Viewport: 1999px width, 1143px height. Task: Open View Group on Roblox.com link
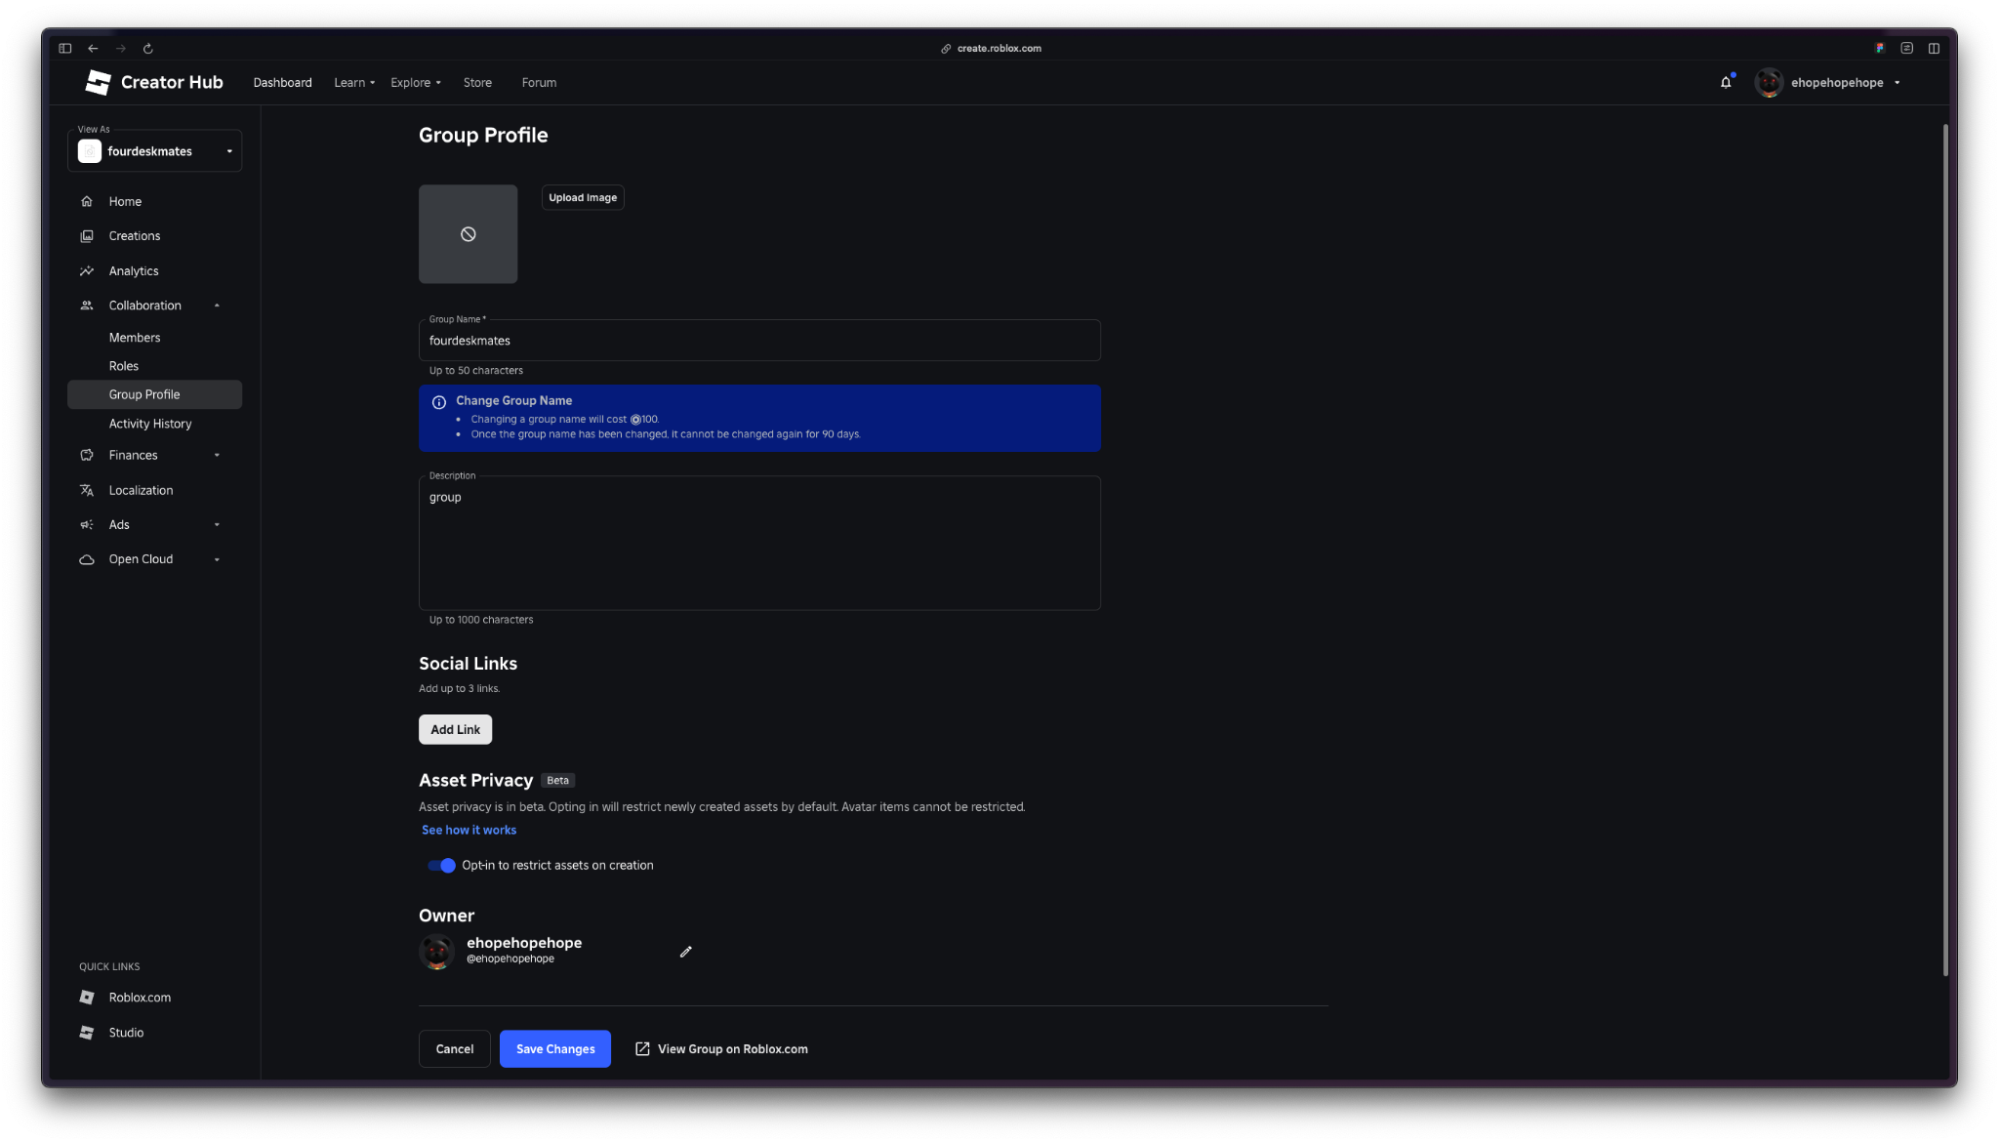click(722, 1049)
